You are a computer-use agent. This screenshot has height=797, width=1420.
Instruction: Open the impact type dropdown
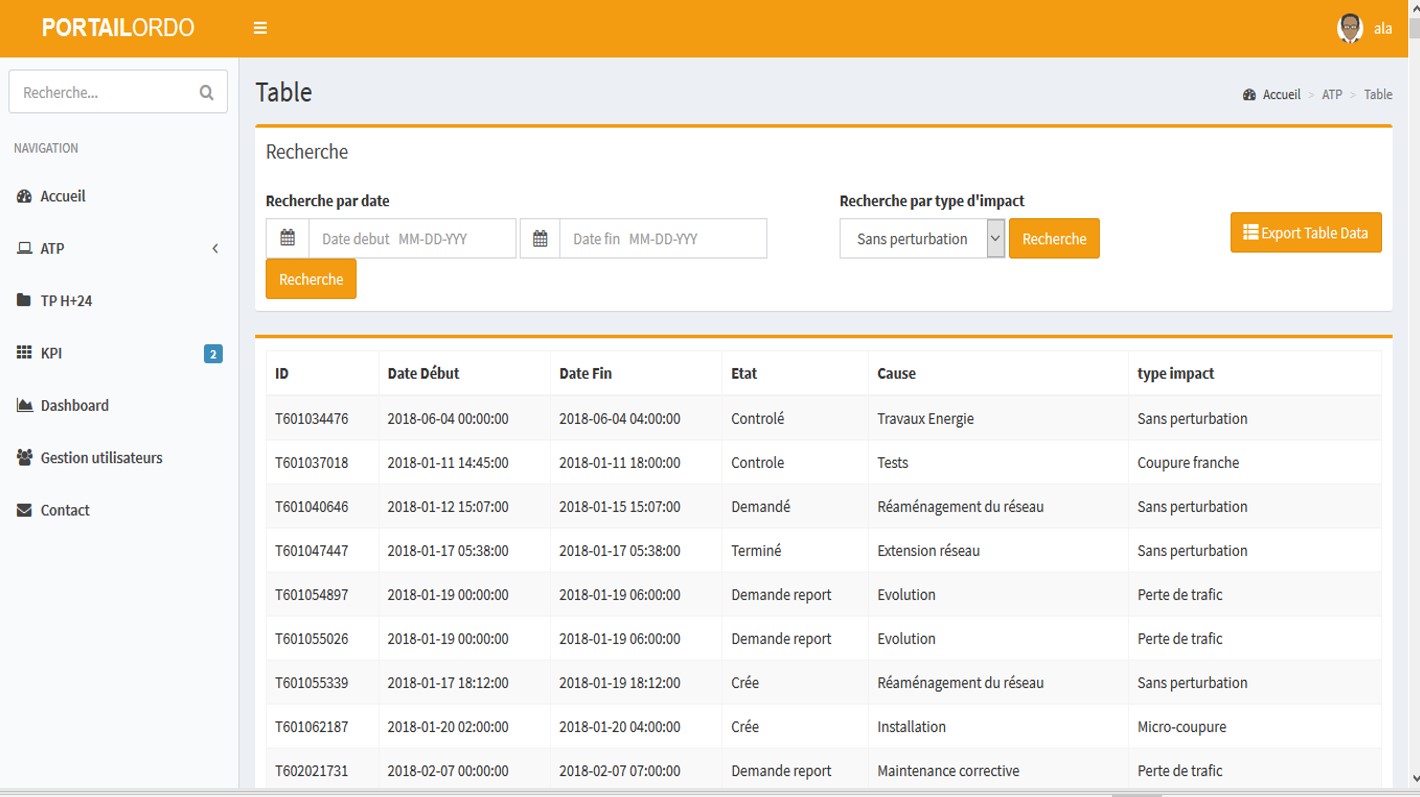(922, 238)
